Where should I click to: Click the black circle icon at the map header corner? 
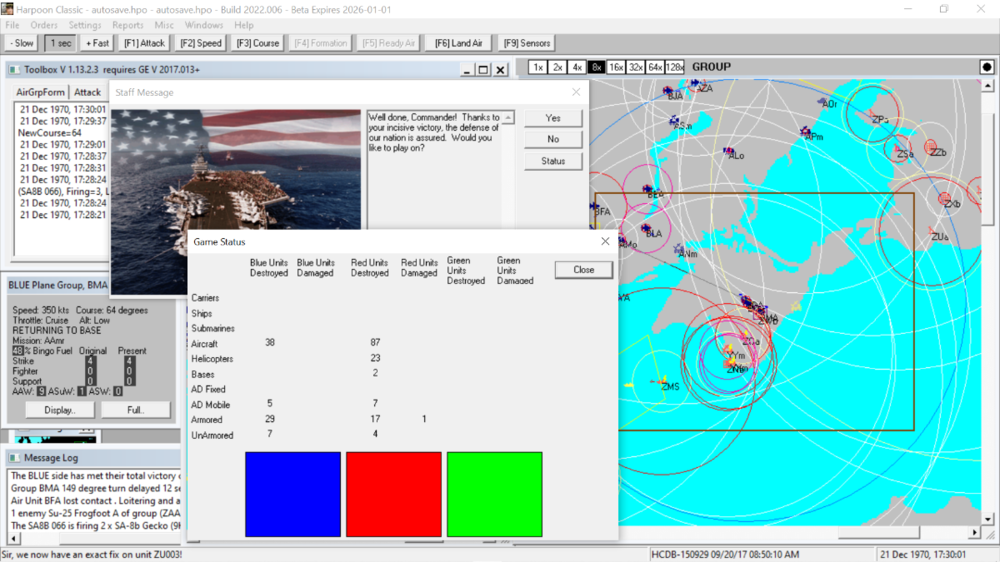(987, 67)
